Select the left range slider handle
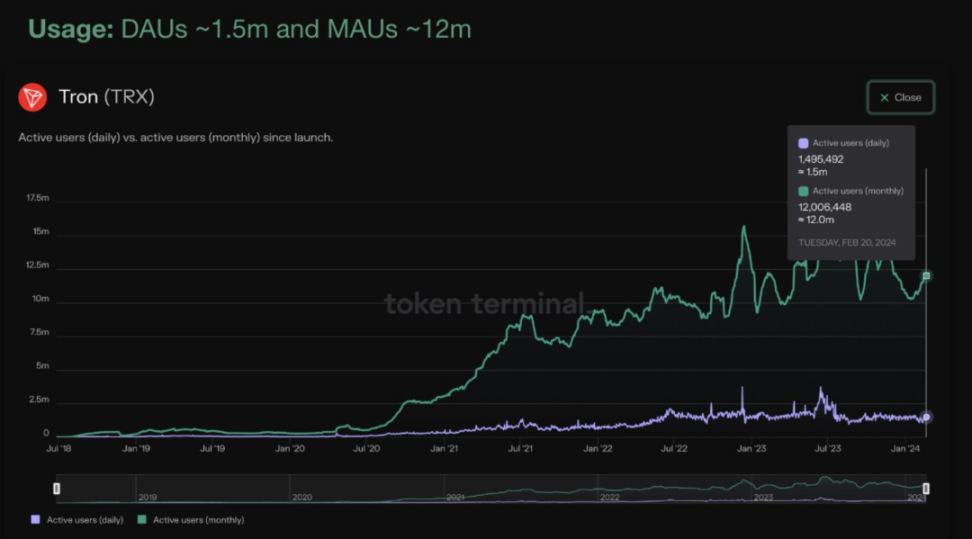The image size is (972, 539). pyautogui.click(x=56, y=489)
